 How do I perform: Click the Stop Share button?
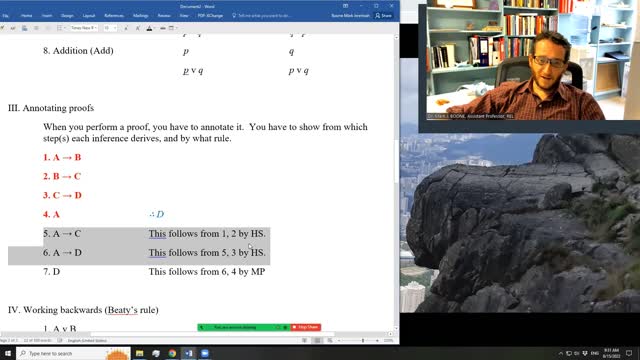[306, 327]
